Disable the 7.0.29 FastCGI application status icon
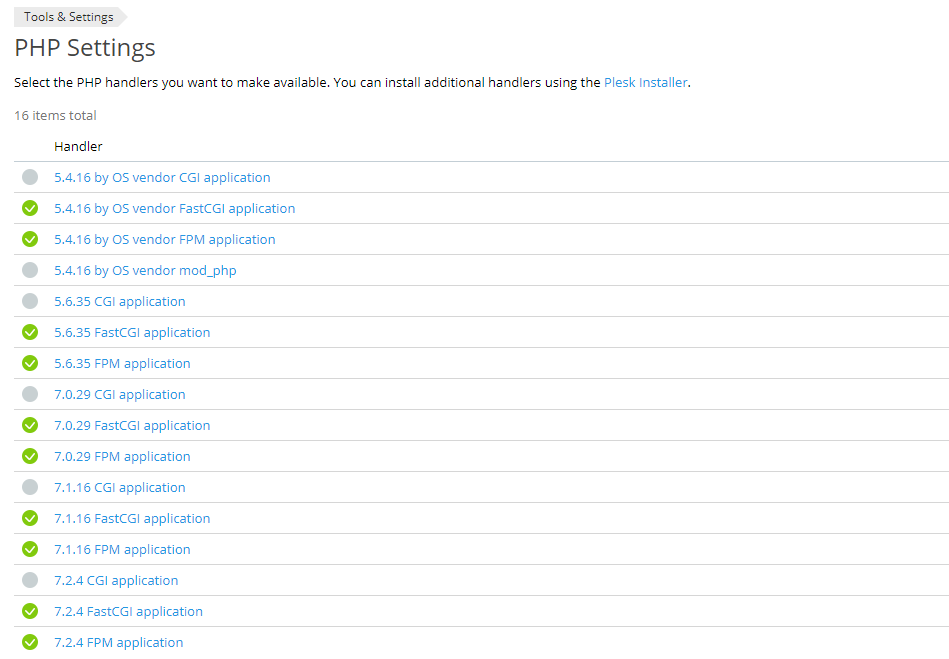The width and height of the screenshot is (949, 659). 30,425
